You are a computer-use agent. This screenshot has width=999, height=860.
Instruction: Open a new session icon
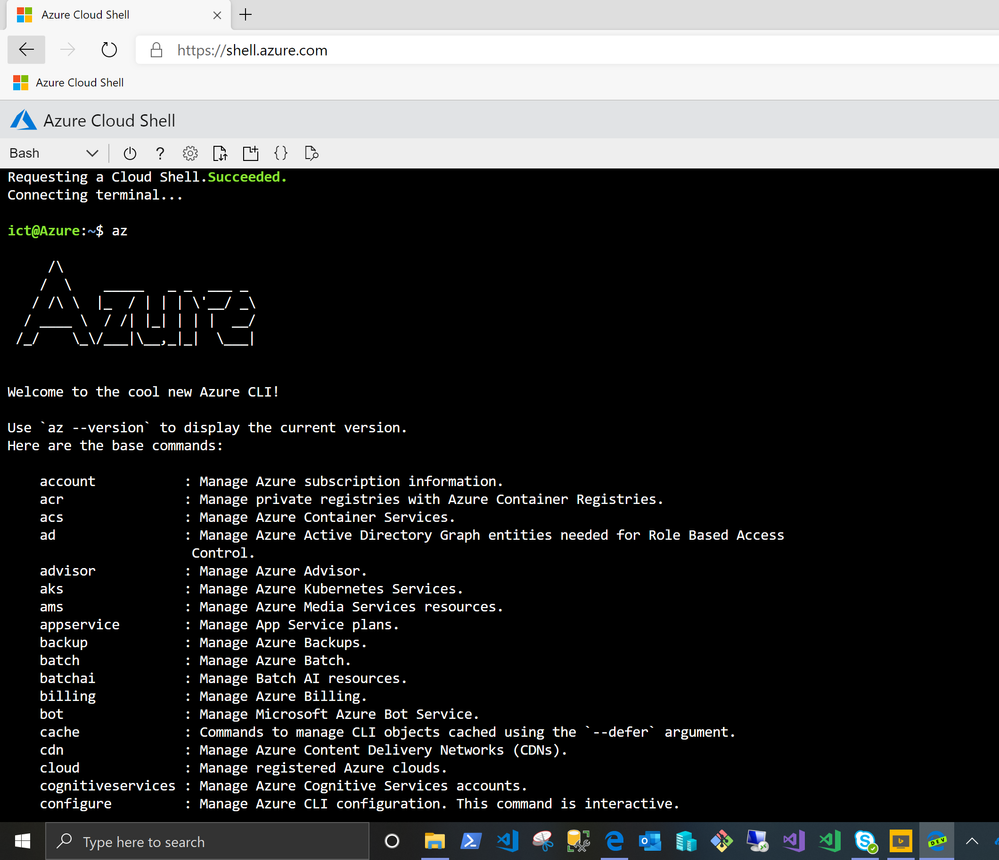pos(250,154)
